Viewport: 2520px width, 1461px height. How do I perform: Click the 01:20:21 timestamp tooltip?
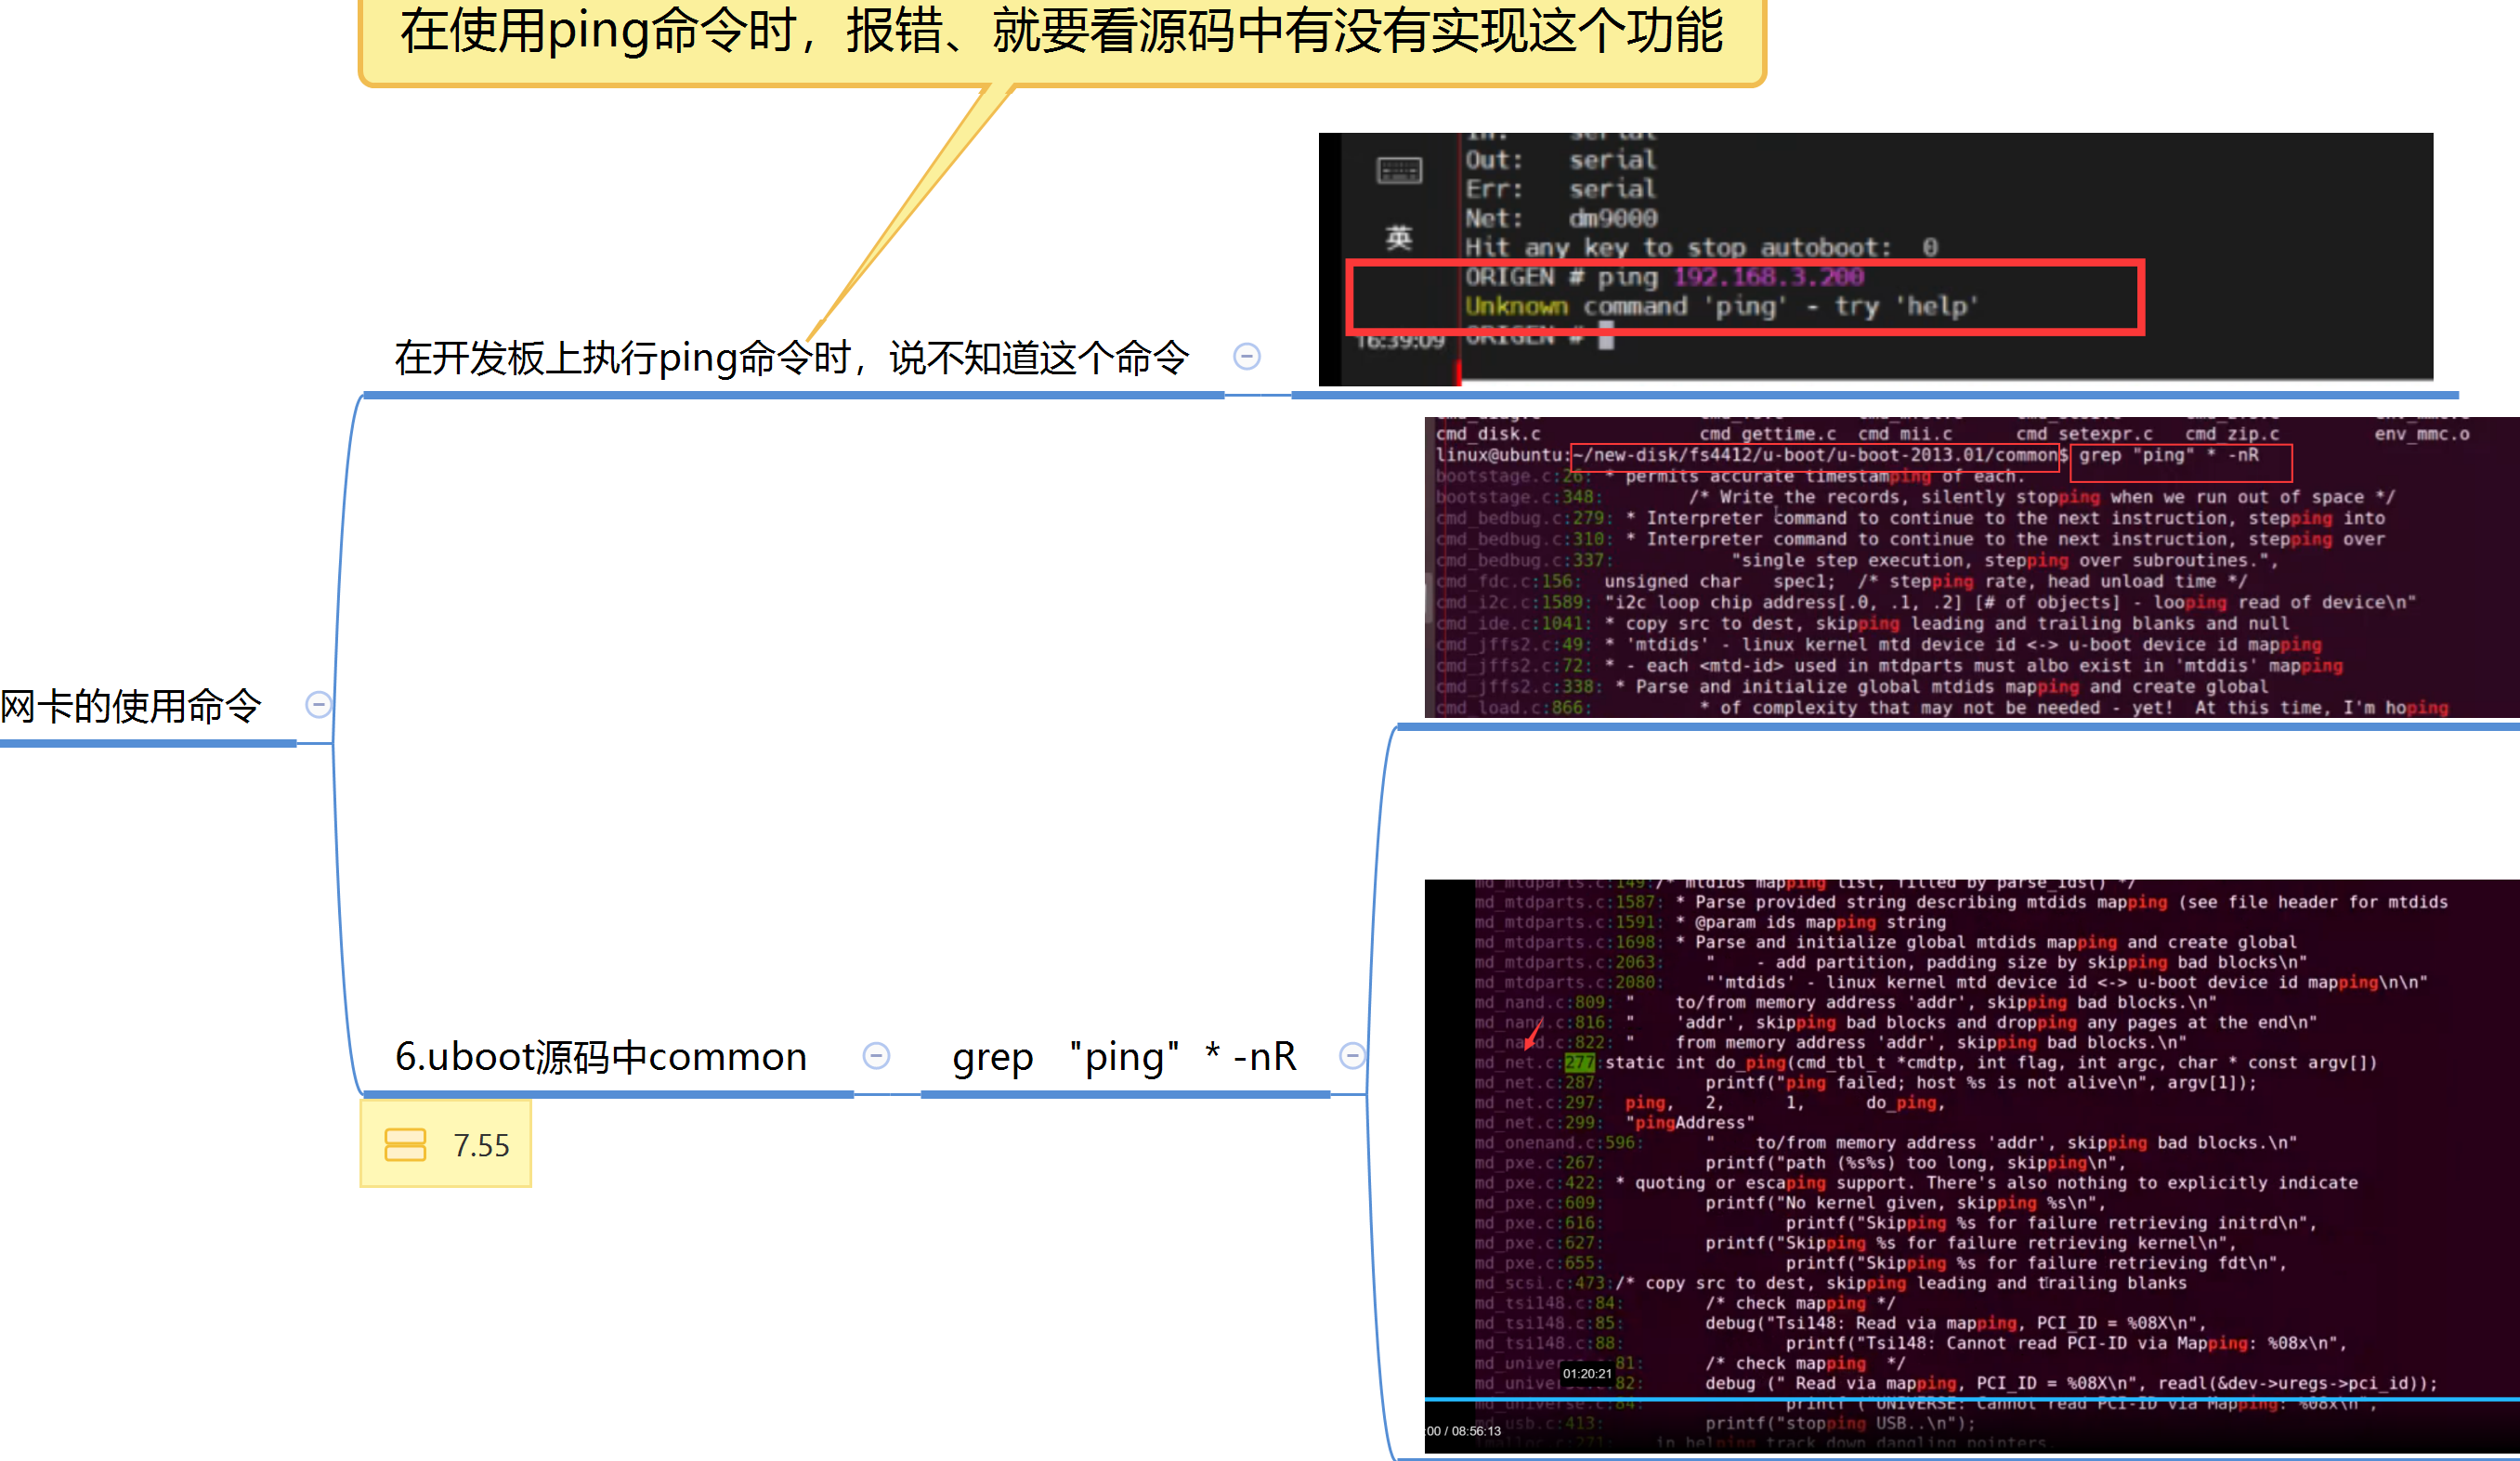1587,1374
